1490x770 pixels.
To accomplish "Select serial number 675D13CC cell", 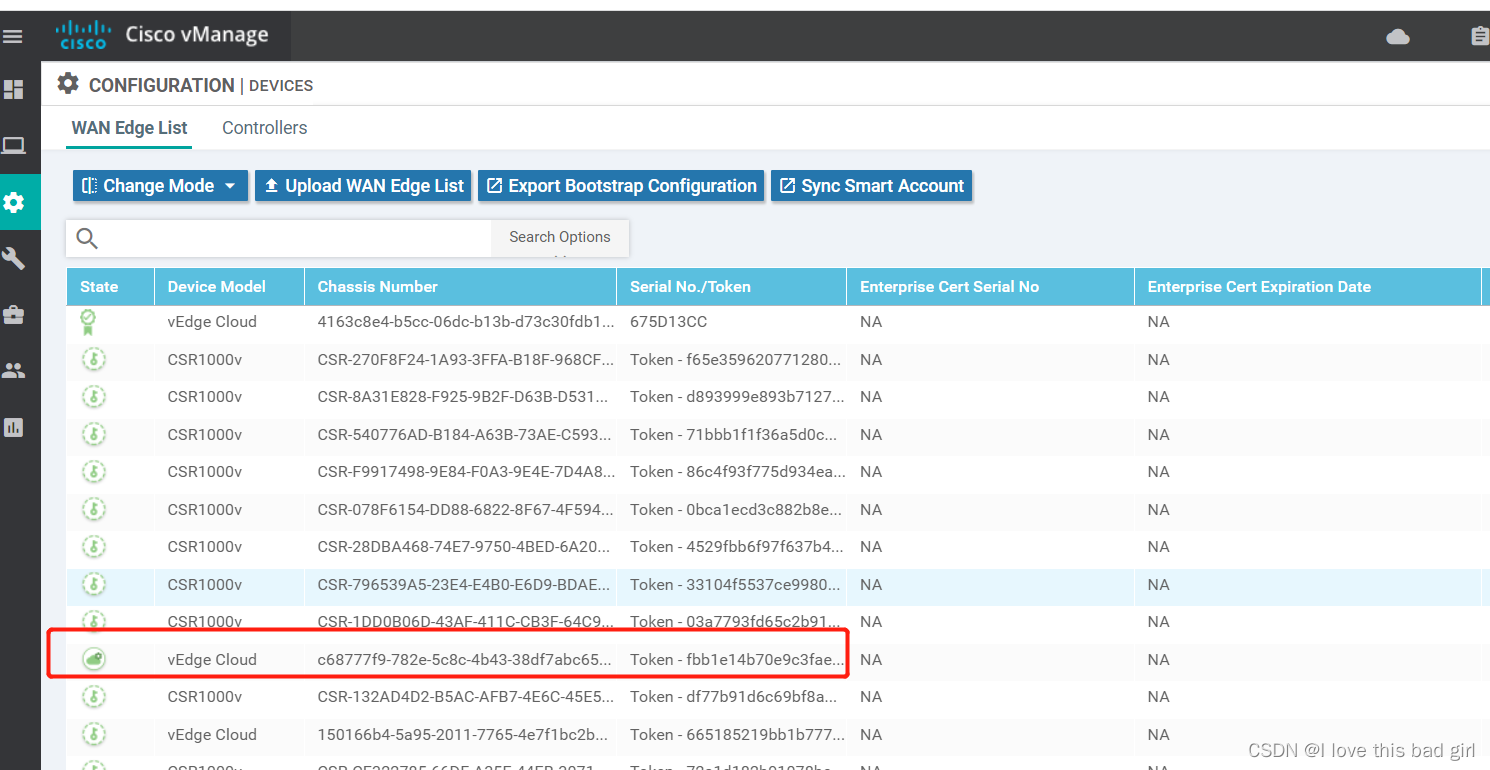I will (731, 322).
